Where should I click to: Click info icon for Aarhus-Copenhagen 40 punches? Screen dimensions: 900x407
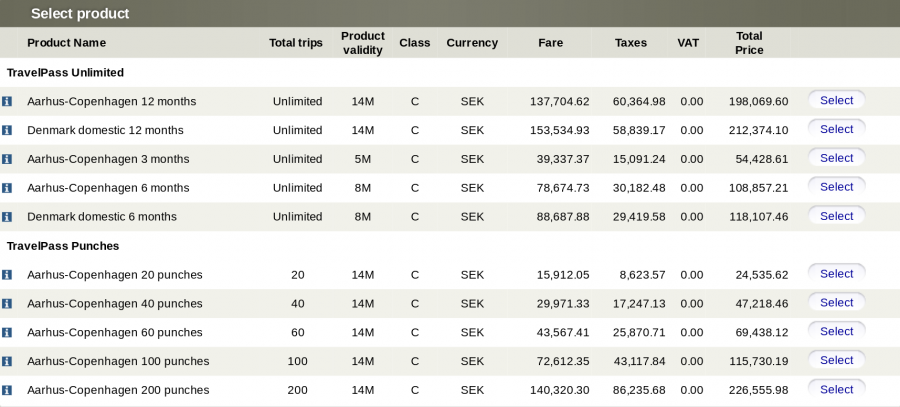pos(7,304)
